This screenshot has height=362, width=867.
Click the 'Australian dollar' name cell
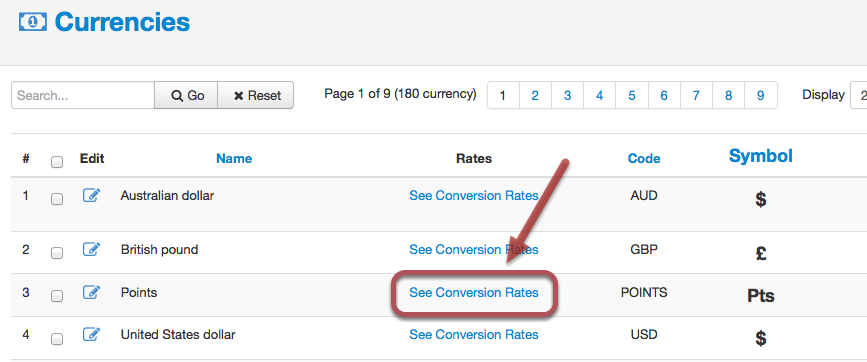167,196
